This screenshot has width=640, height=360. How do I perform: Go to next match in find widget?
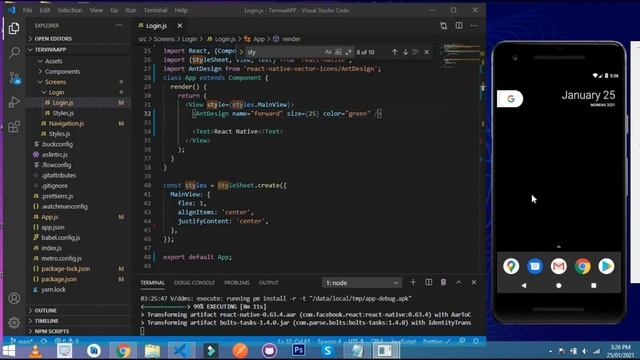(x=405, y=52)
